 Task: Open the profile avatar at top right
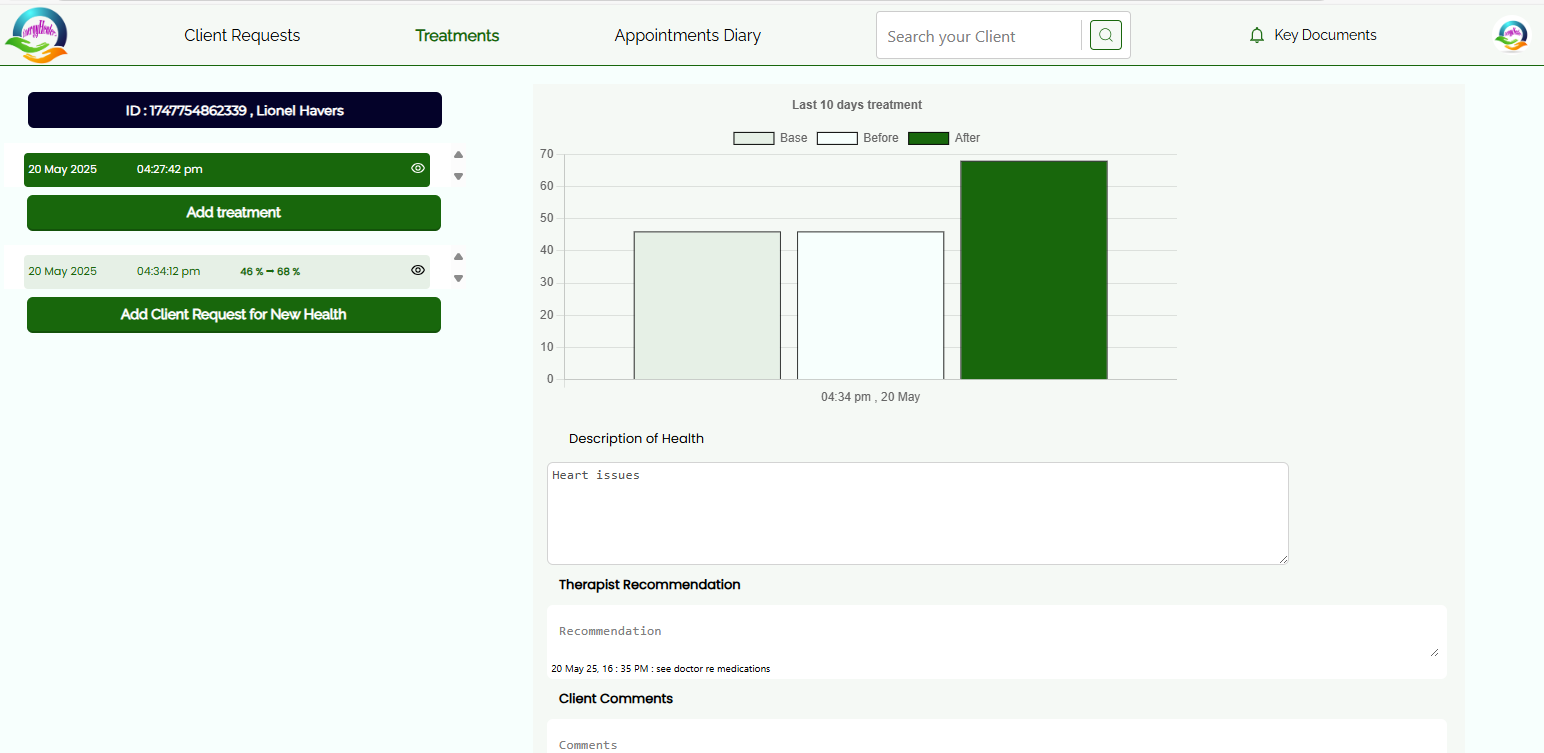click(x=1511, y=35)
